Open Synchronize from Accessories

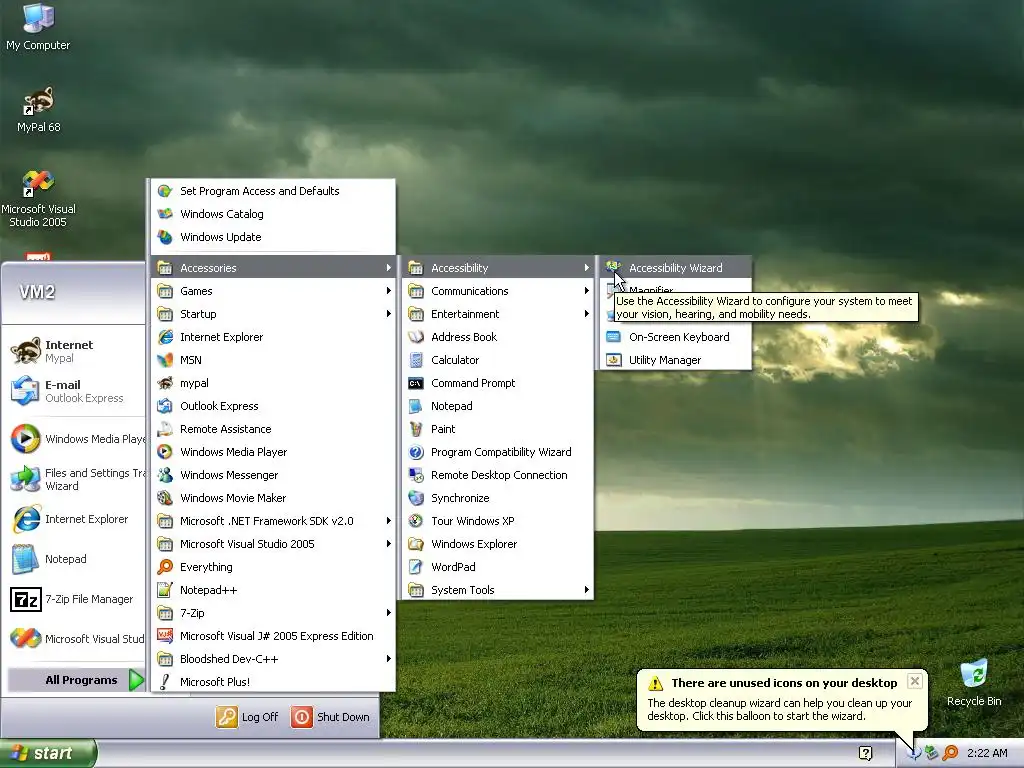coord(498,498)
